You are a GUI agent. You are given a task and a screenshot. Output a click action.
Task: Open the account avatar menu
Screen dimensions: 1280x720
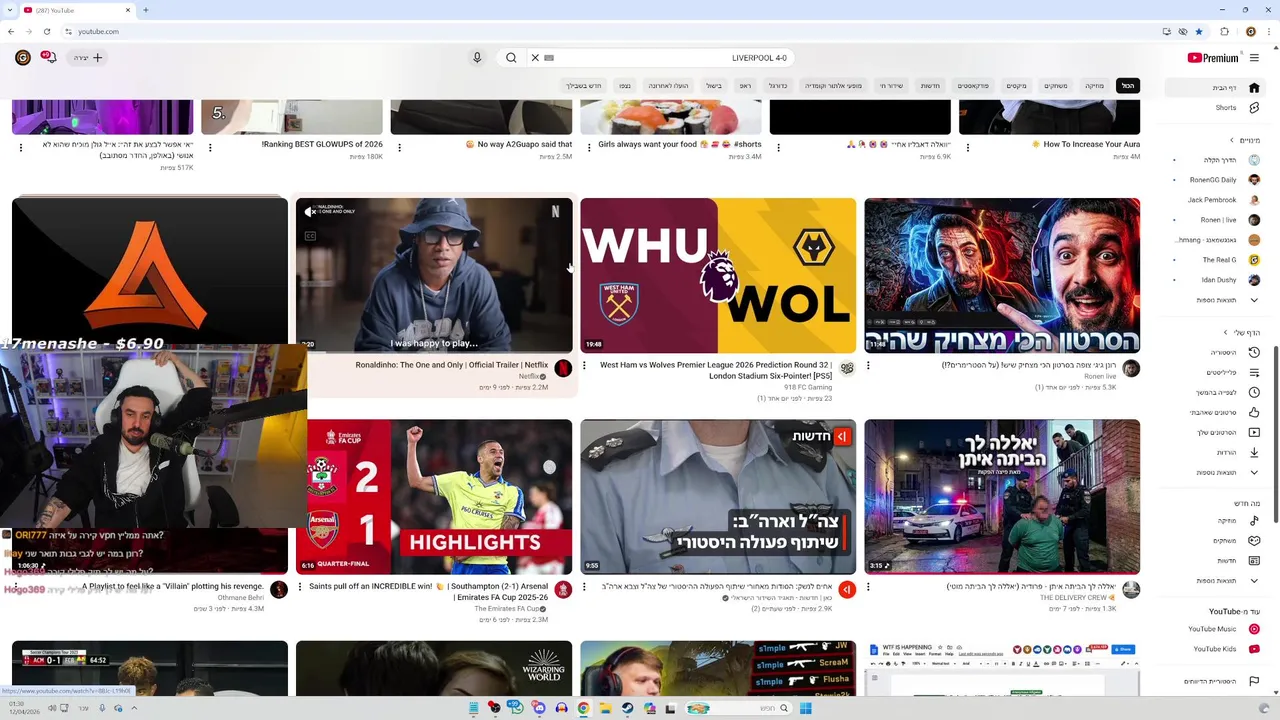click(x=22, y=58)
